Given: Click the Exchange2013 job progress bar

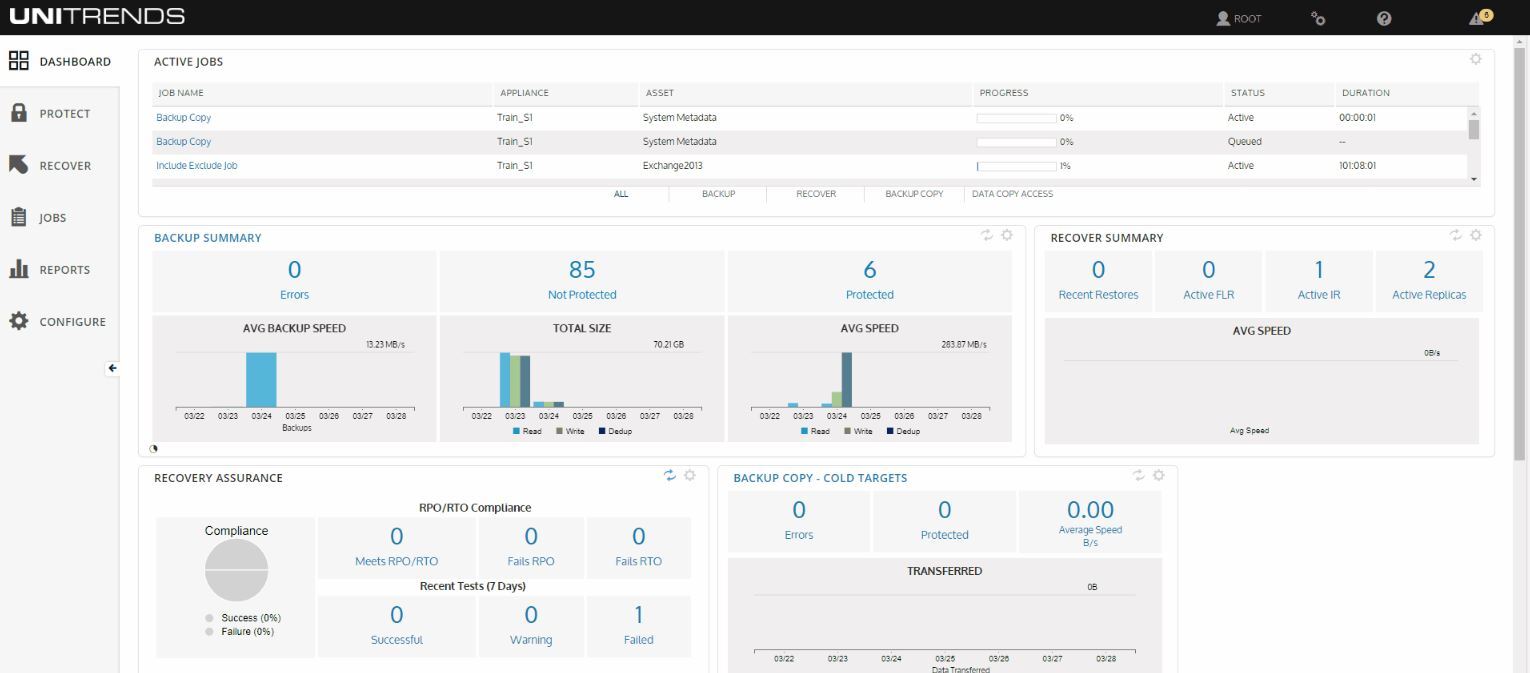Looking at the screenshot, I should (1017, 165).
